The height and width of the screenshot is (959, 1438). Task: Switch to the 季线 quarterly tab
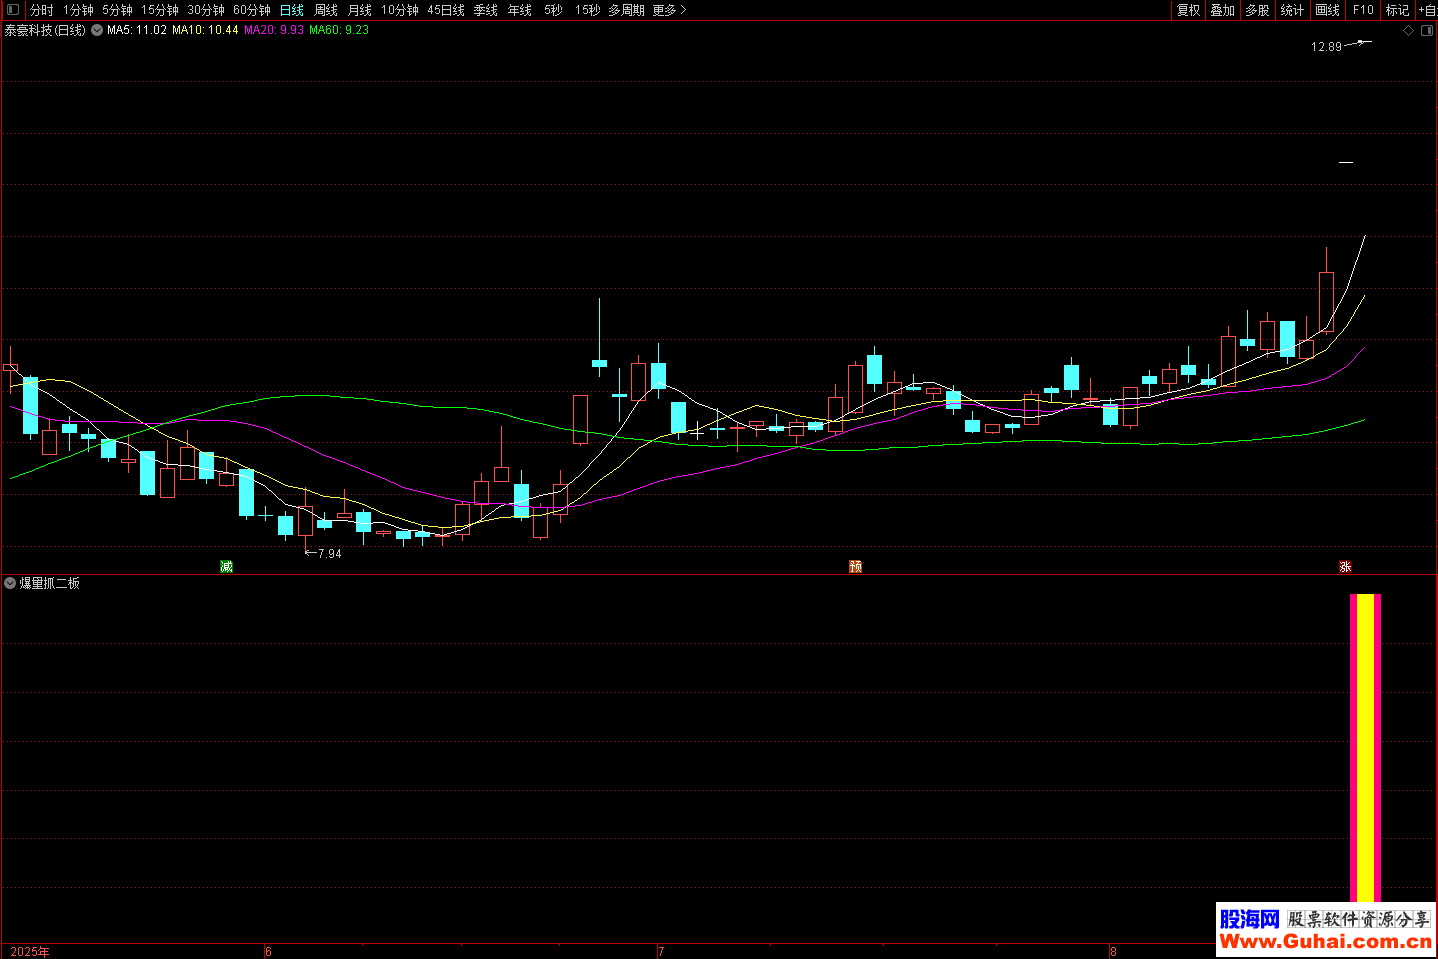[486, 10]
